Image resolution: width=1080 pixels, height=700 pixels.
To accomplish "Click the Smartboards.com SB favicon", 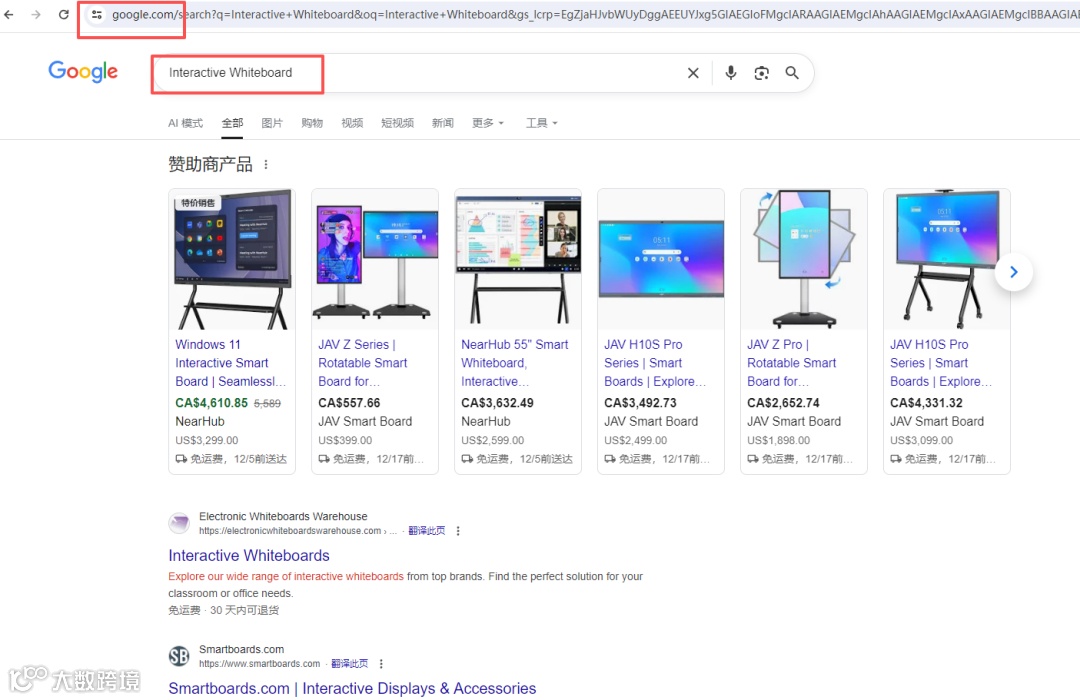I will point(179,656).
